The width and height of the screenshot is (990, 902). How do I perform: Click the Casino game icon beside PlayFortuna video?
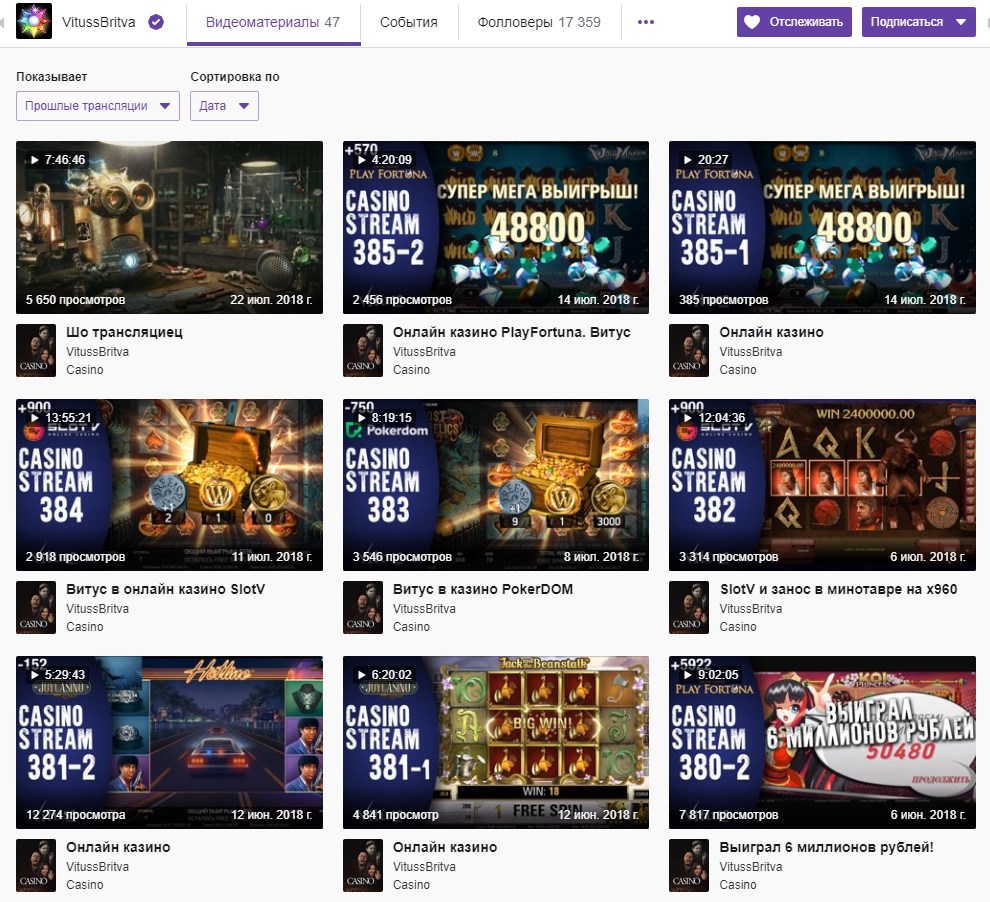(x=362, y=350)
